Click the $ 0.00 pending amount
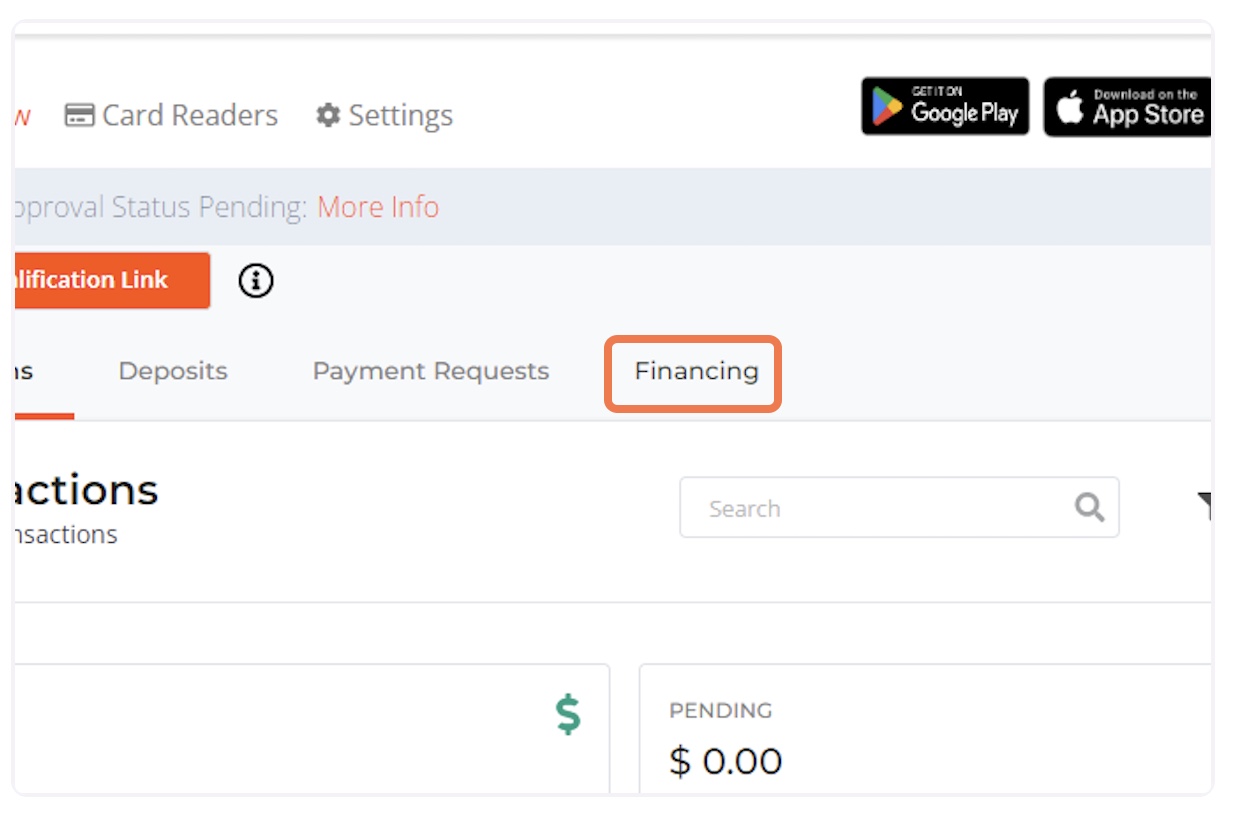The image size is (1256, 816). 726,761
